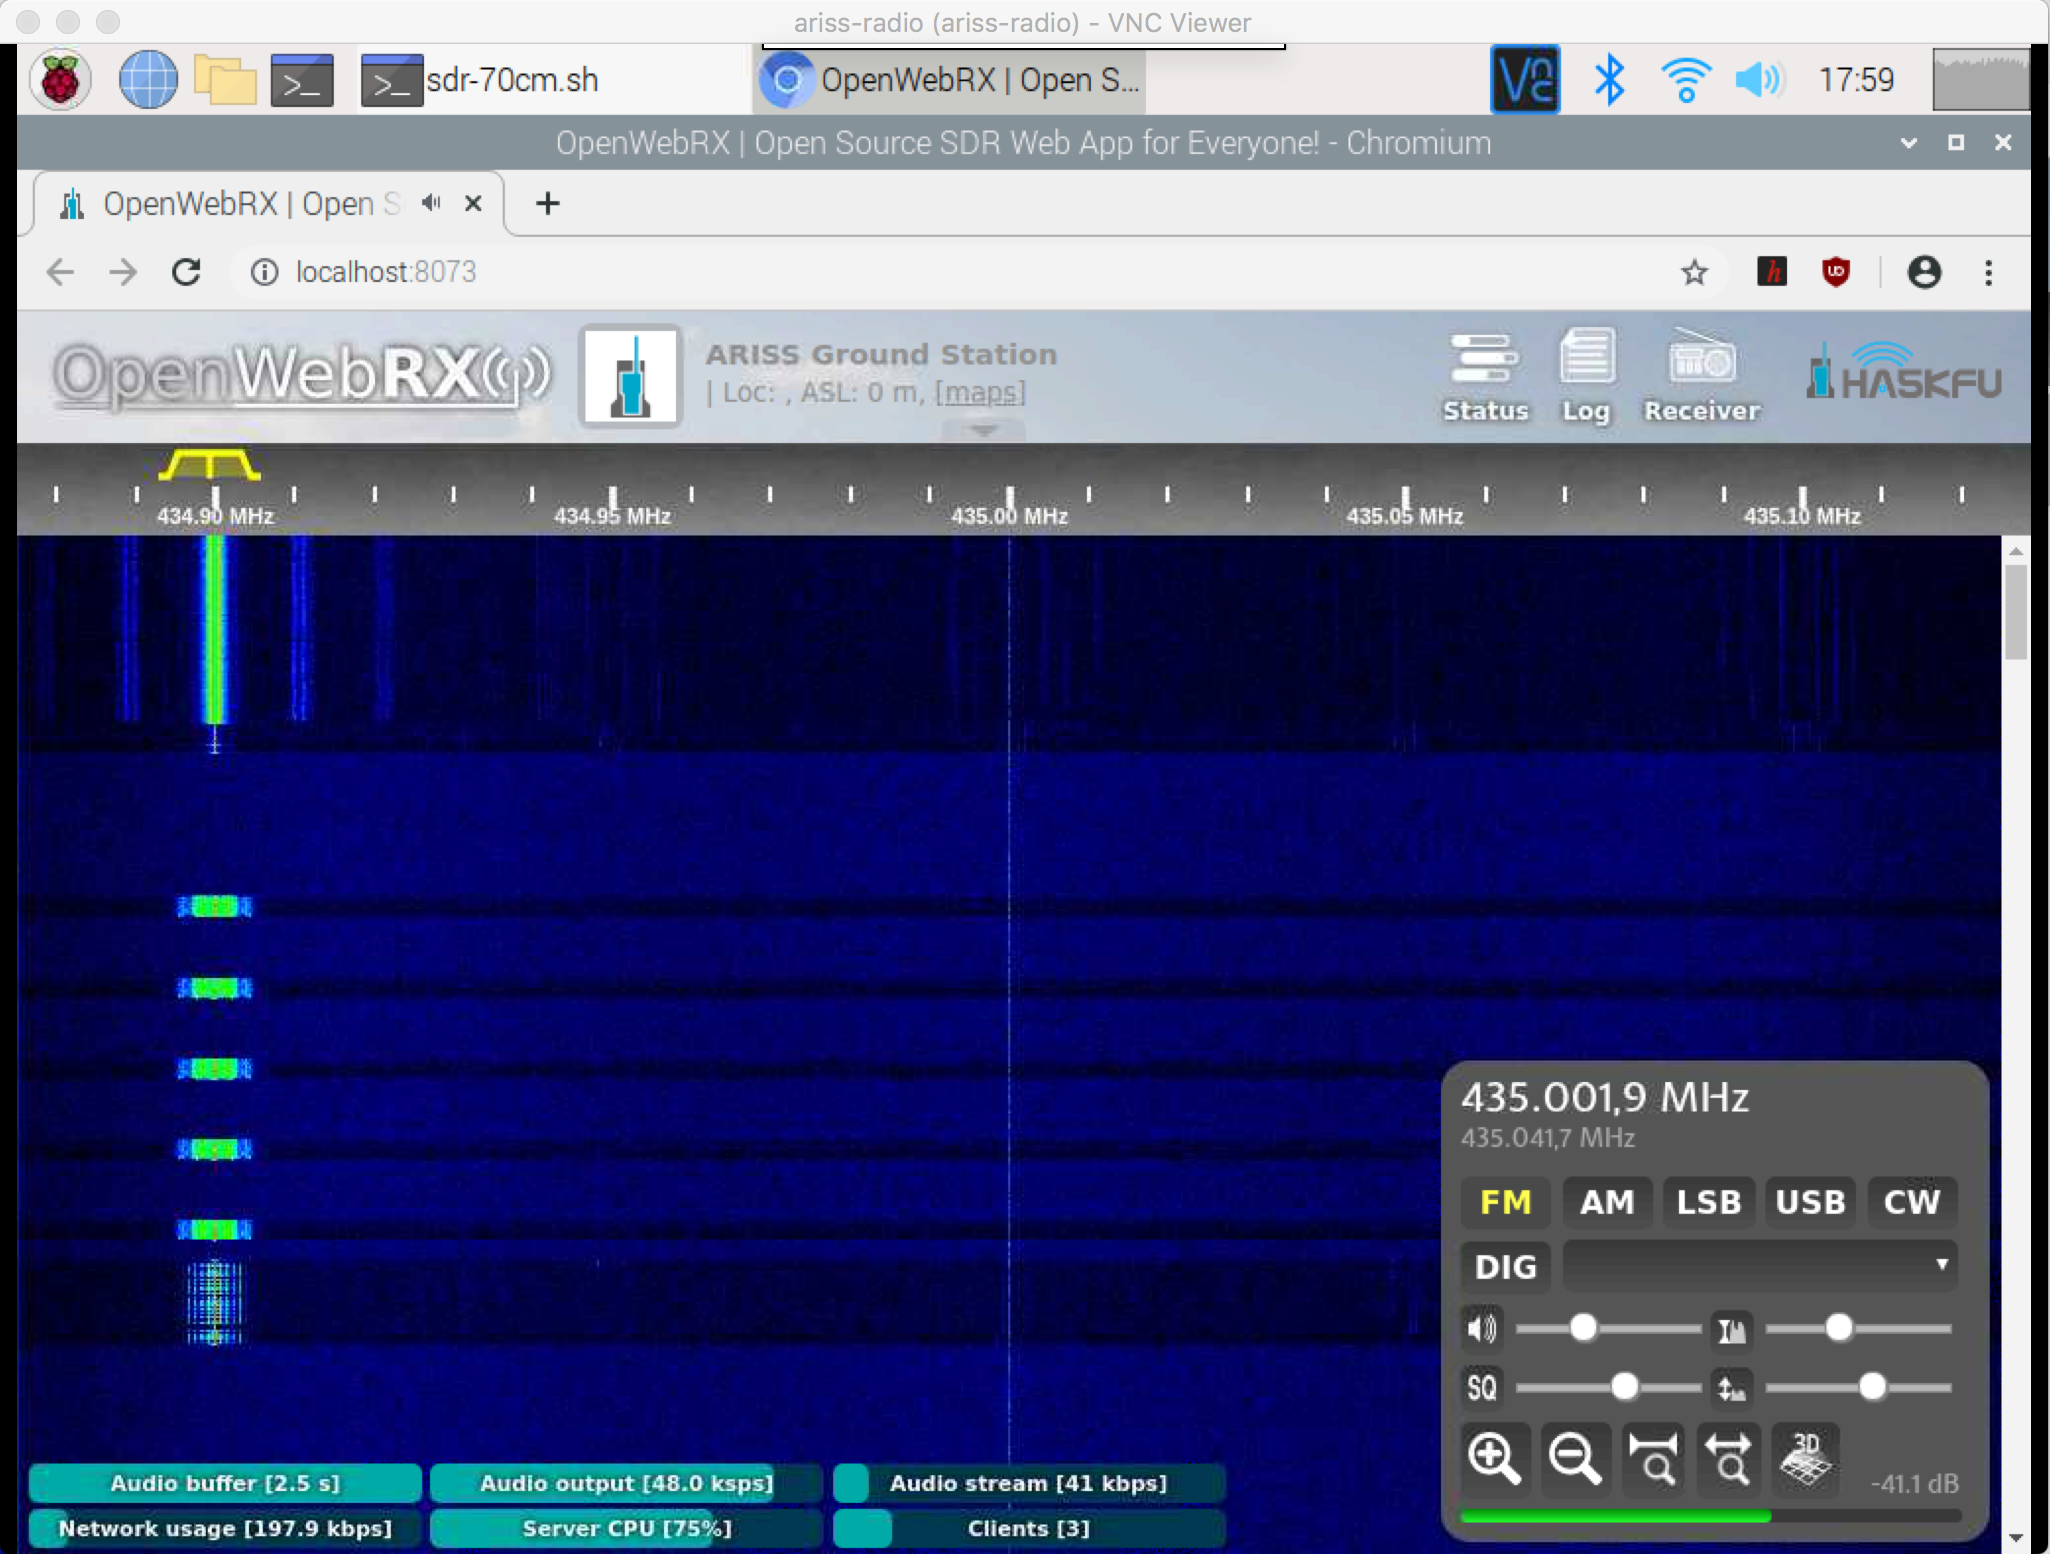Click the 17:59 clock
This screenshot has height=1554, width=2050.
click(1856, 80)
